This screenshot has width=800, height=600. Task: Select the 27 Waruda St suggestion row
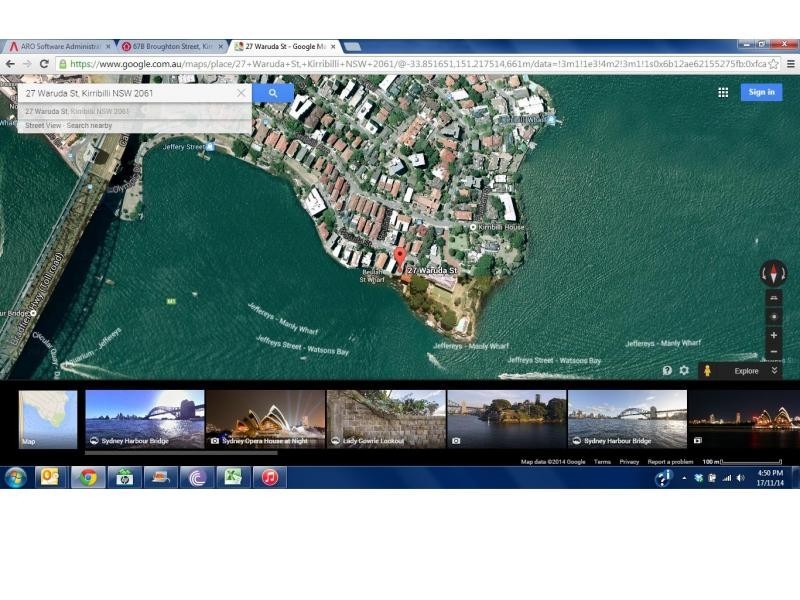click(135, 111)
